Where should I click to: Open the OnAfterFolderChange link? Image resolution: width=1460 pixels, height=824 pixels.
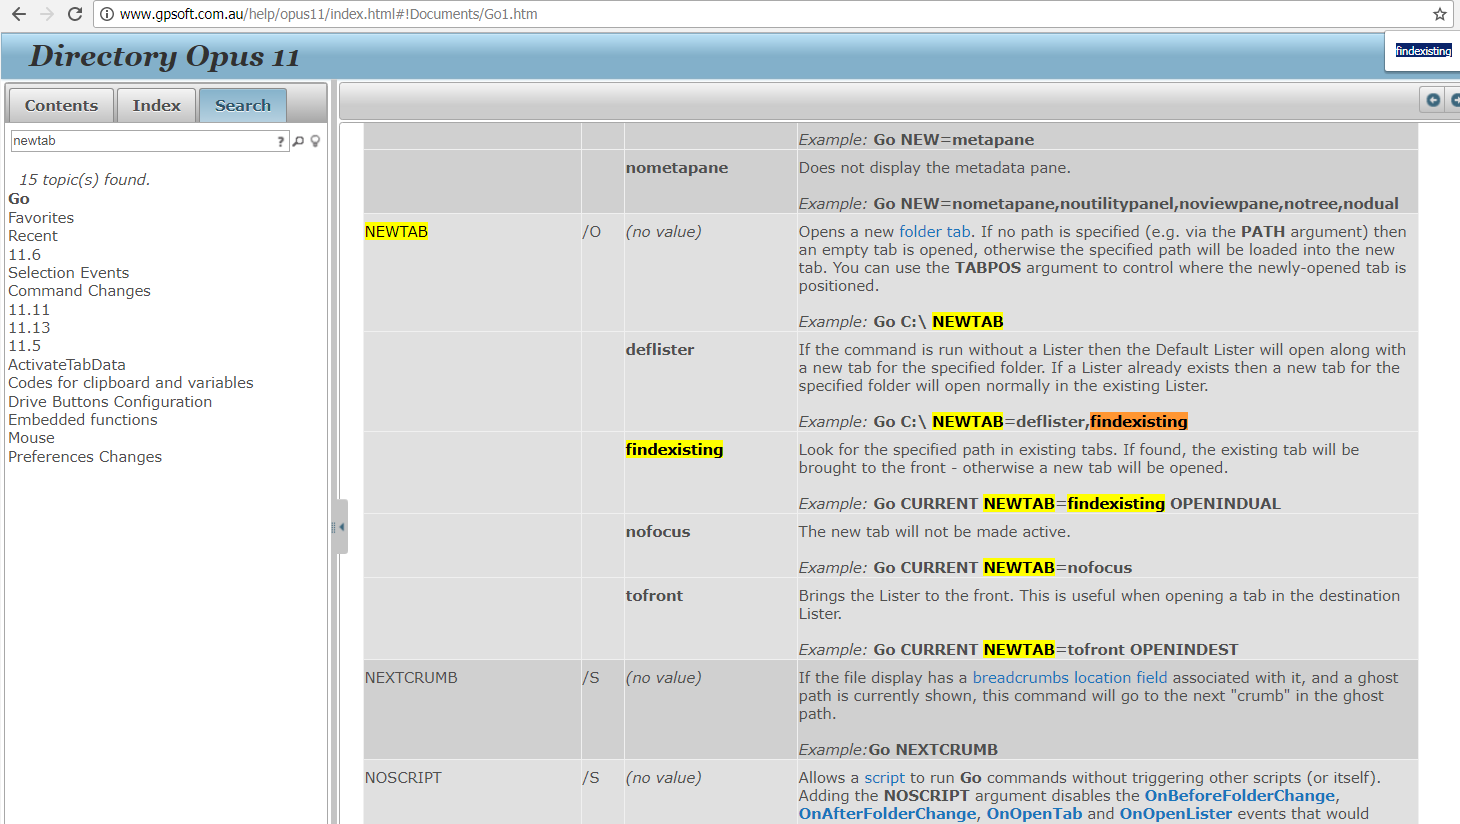click(887, 814)
